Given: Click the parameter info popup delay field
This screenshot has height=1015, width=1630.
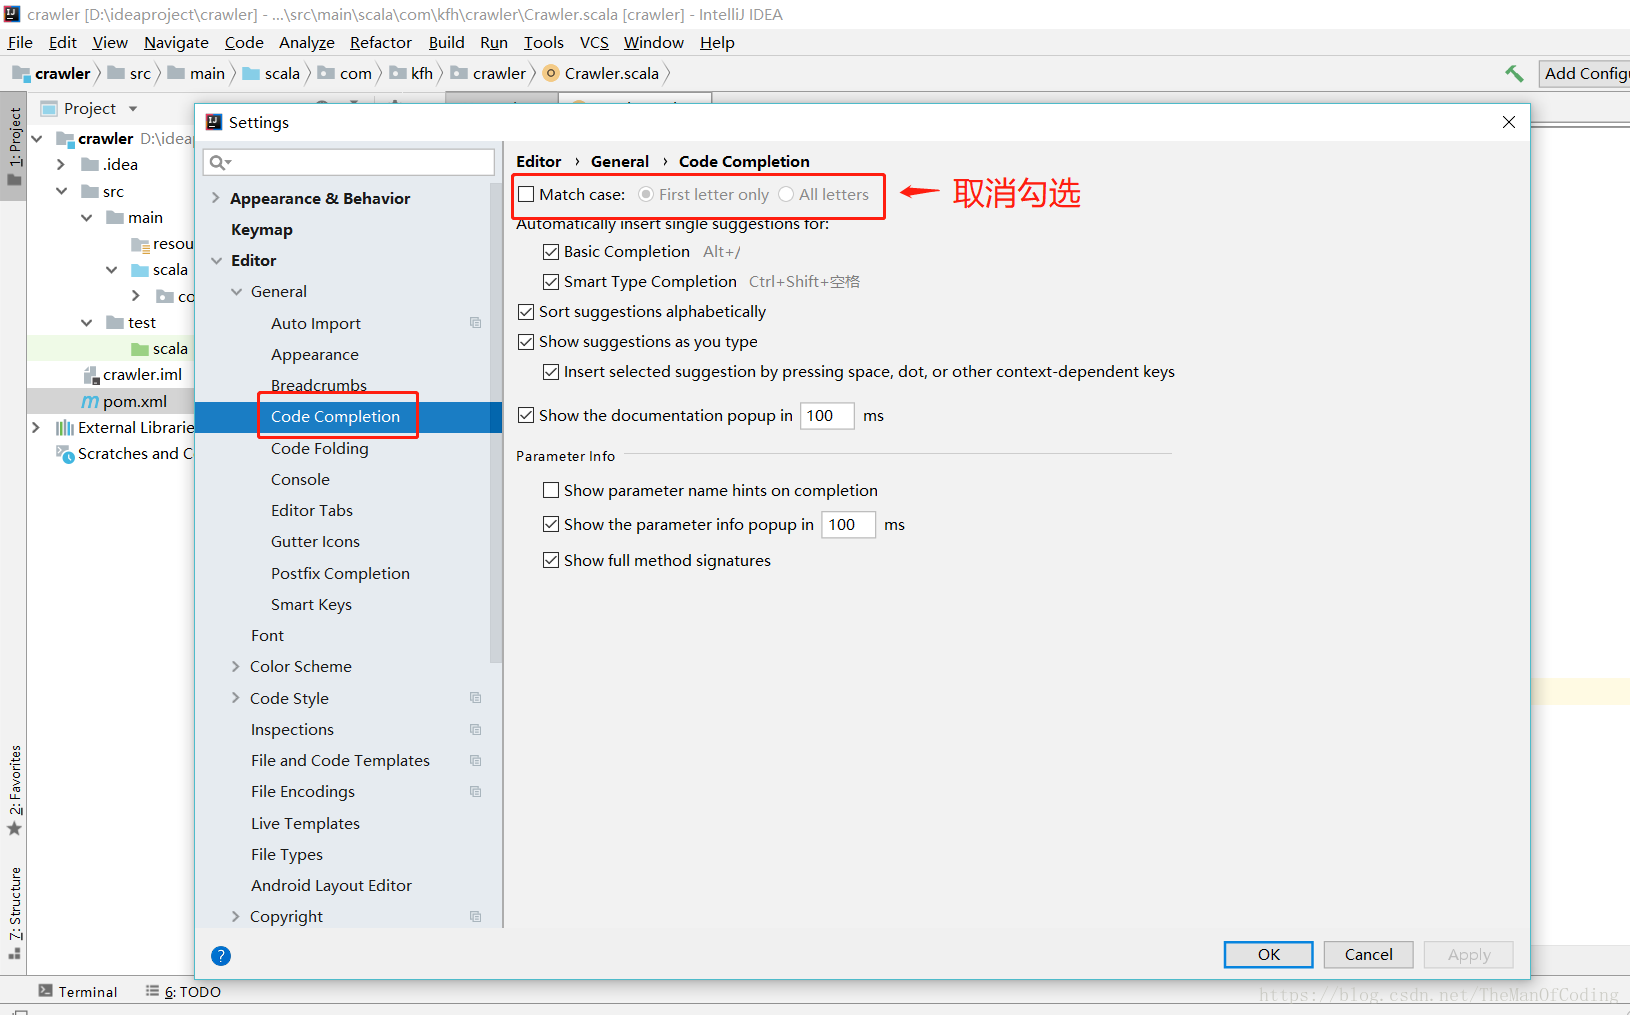Looking at the screenshot, I should (849, 524).
